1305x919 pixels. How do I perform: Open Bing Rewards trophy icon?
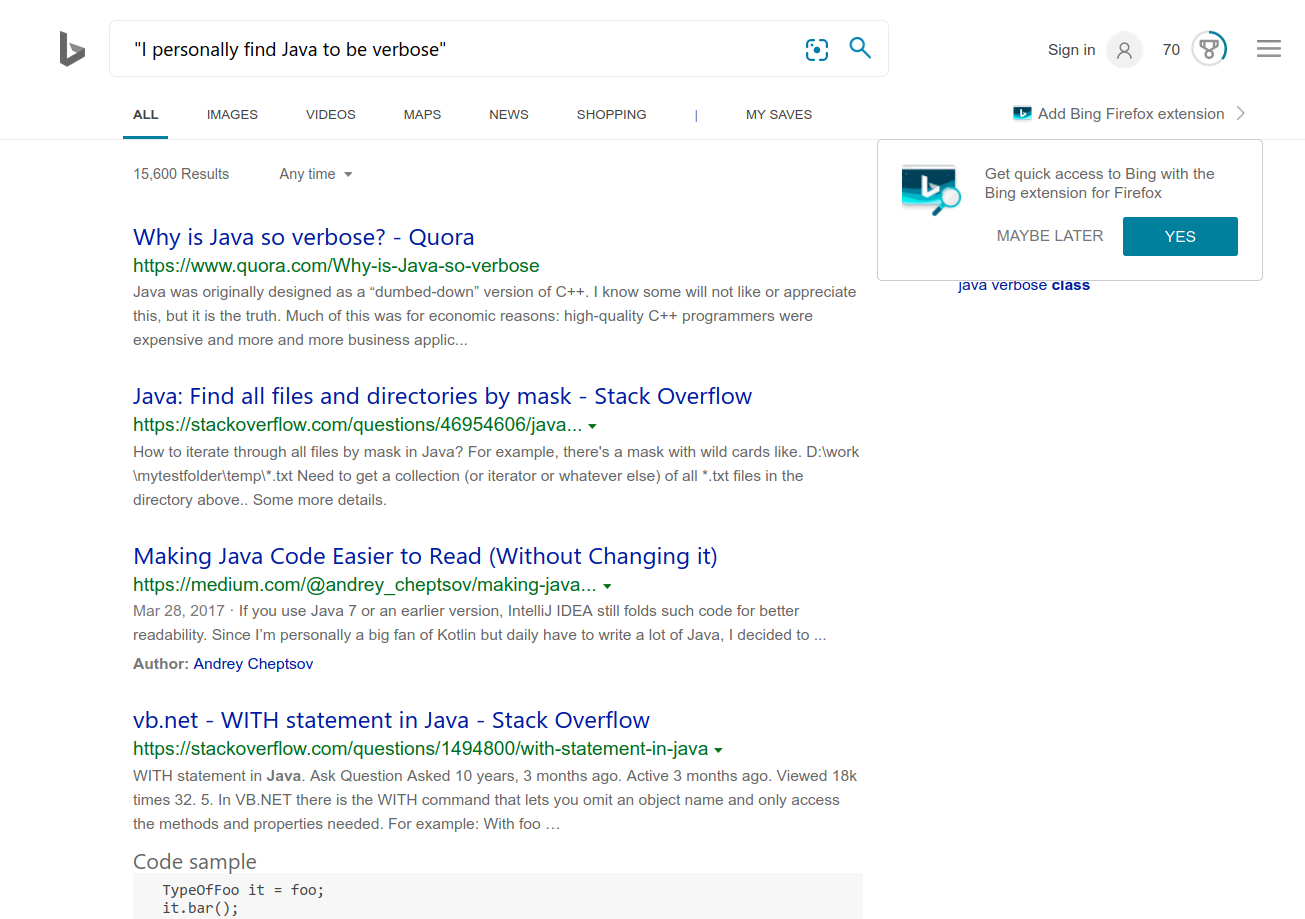[x=1209, y=49]
